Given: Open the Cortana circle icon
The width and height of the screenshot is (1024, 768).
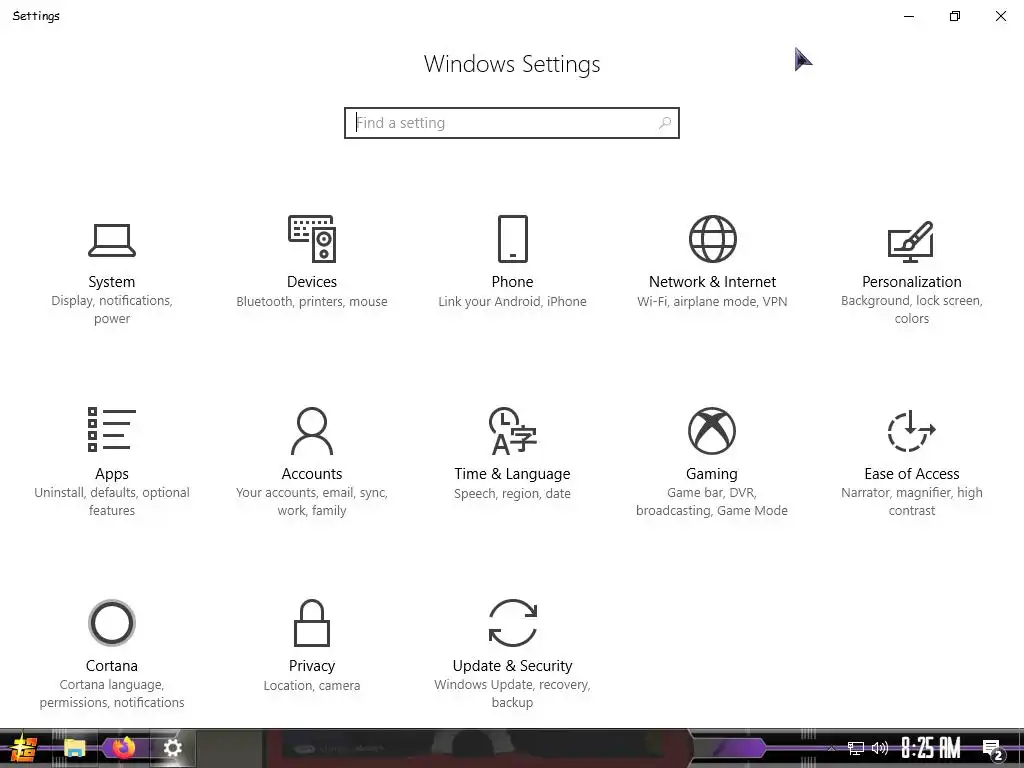Looking at the screenshot, I should coord(112,623).
